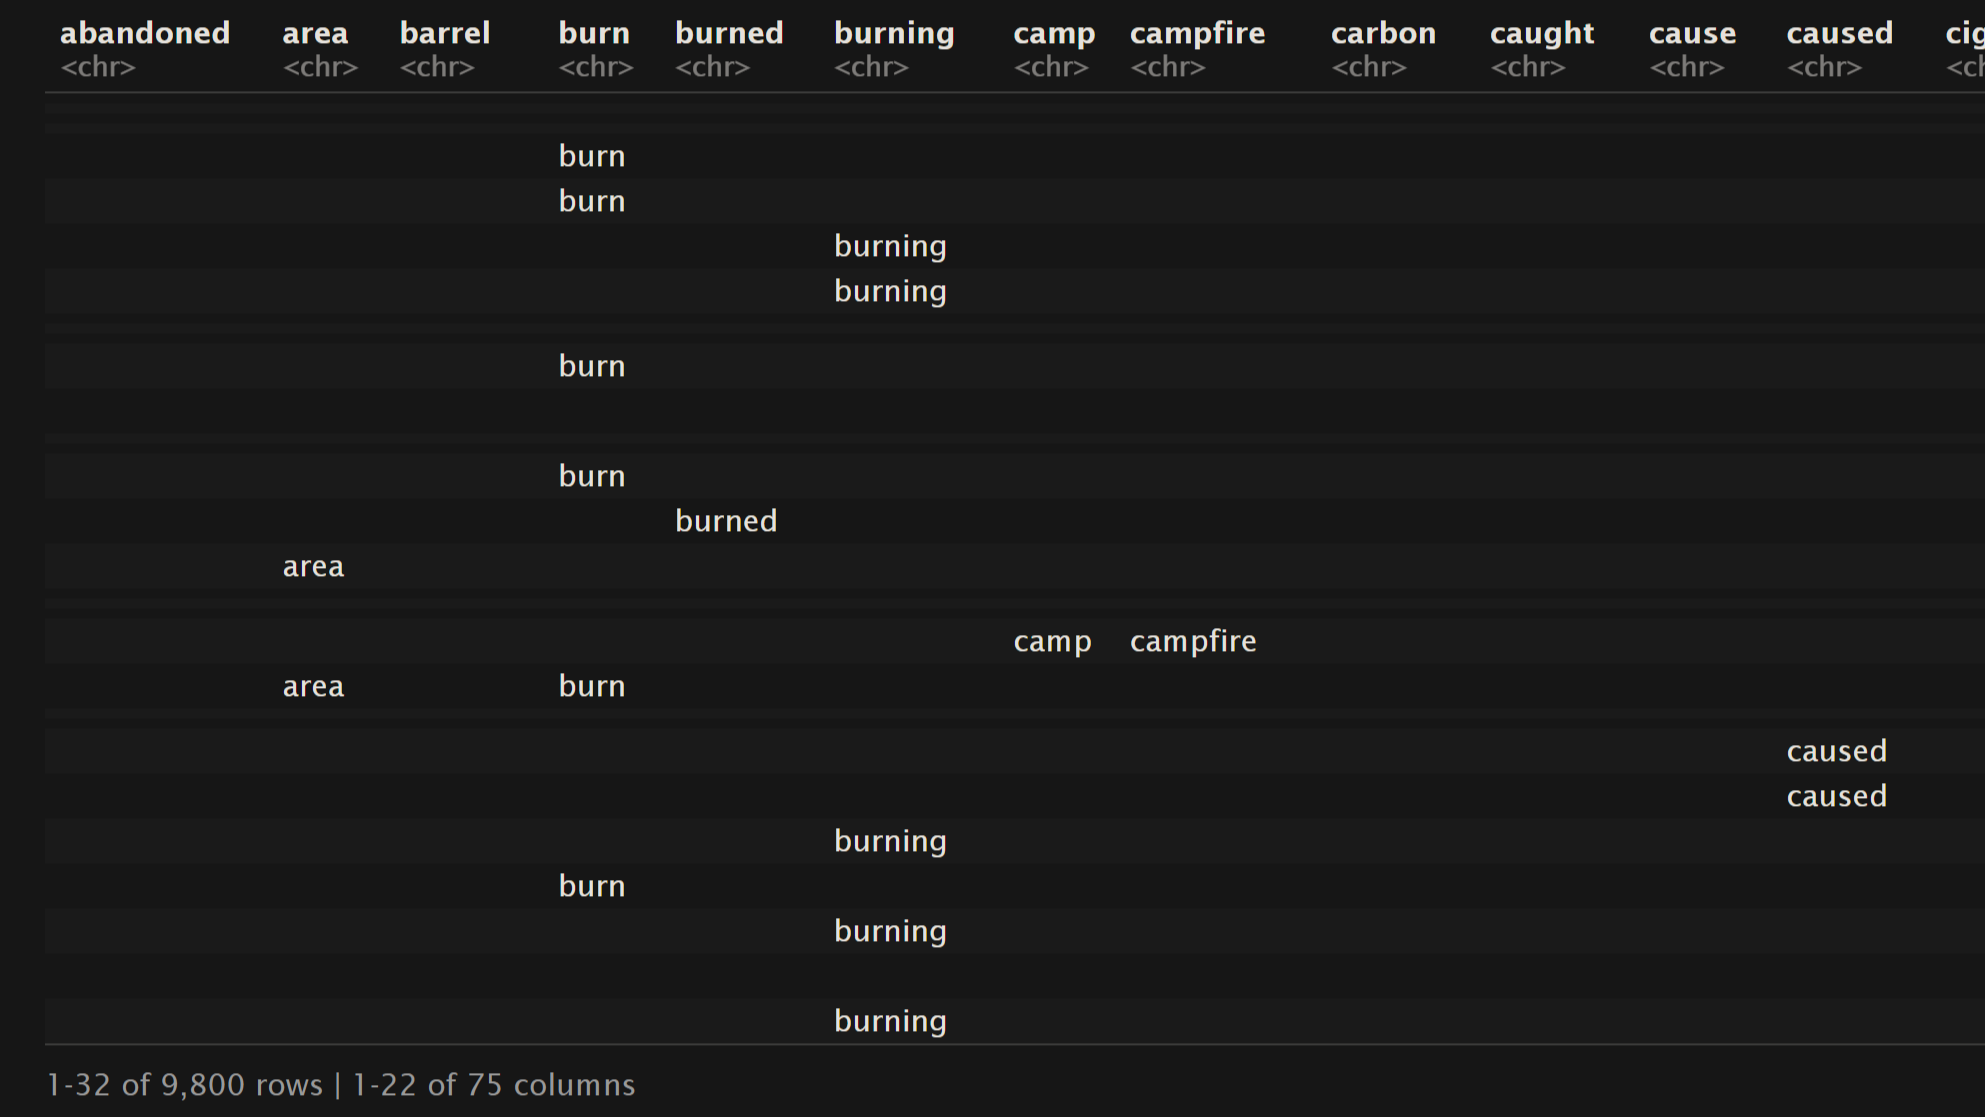Click the "area" cell beside a "burn" cell
Viewport: 1985px width, 1117px height.
pos(313,686)
